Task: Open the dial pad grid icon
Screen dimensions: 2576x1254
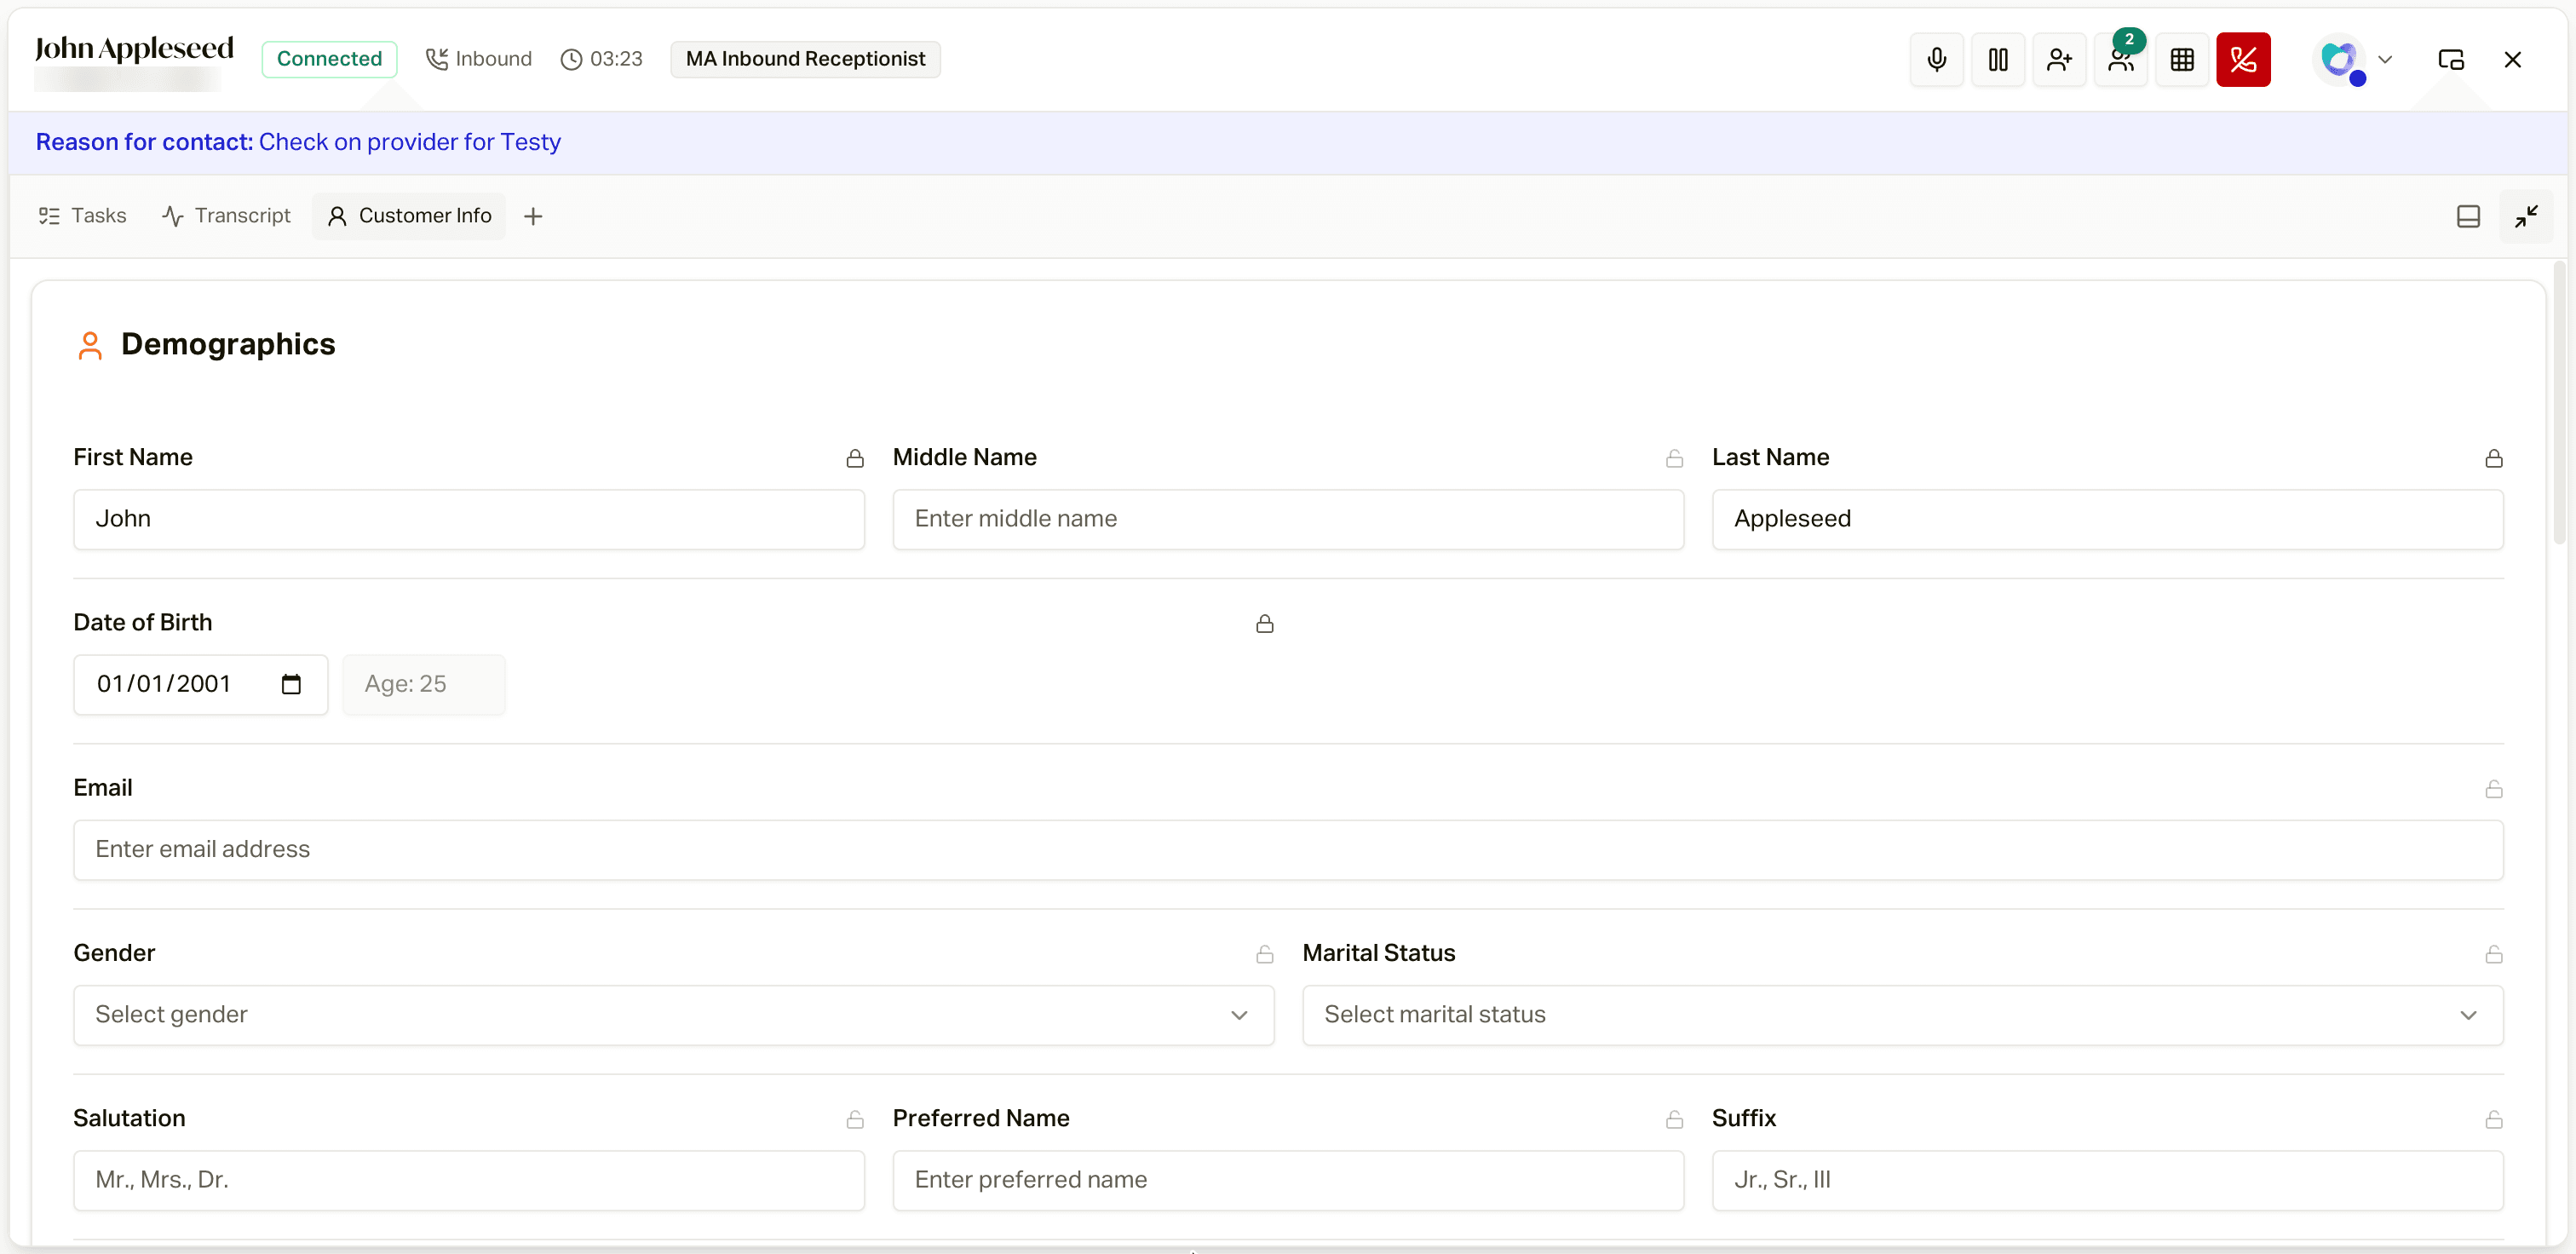Action: [2182, 60]
